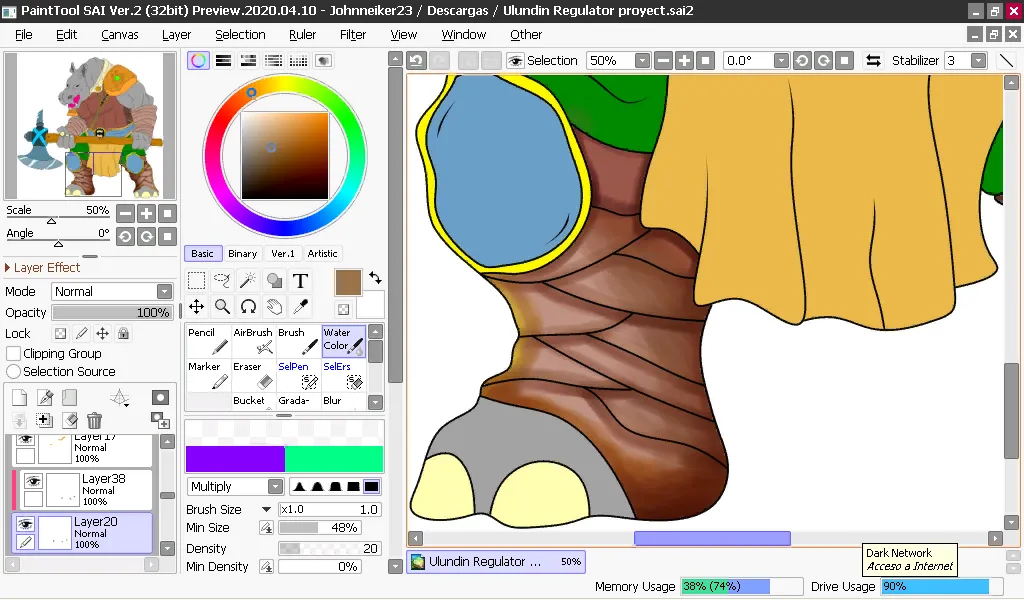This screenshot has height=600, width=1024.
Task: Select the Eyedropper color picker tool
Action: point(300,306)
